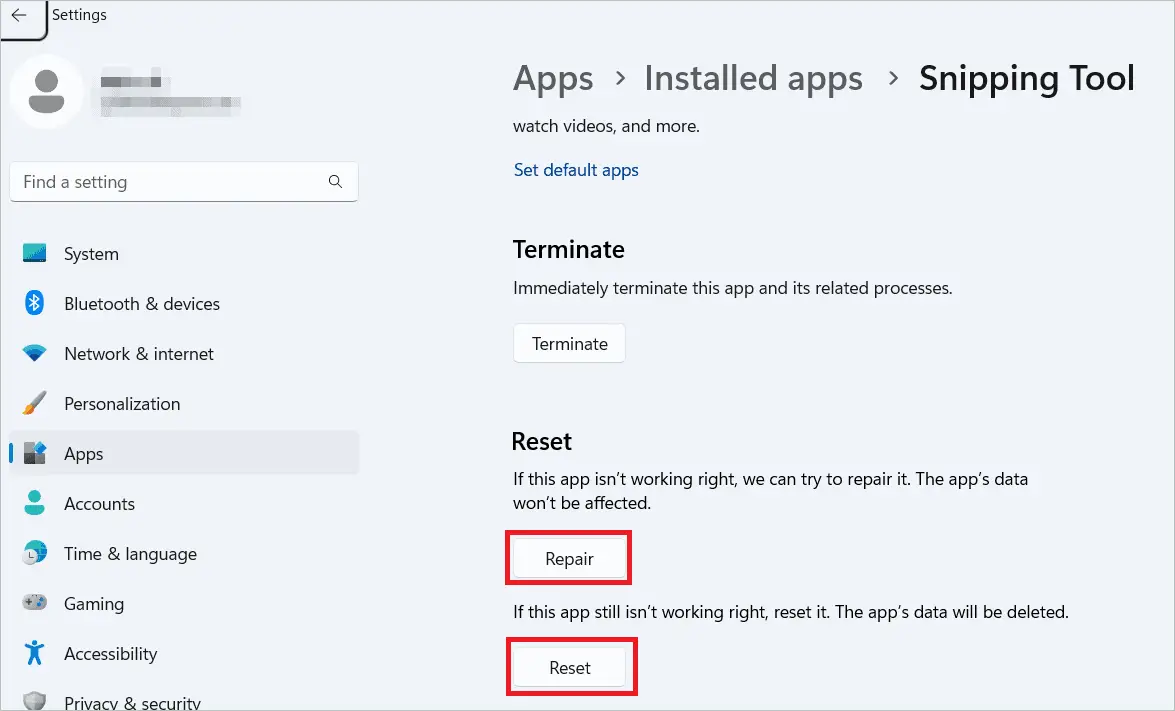
Task: Select the Gaming controller icon
Action: (34, 602)
